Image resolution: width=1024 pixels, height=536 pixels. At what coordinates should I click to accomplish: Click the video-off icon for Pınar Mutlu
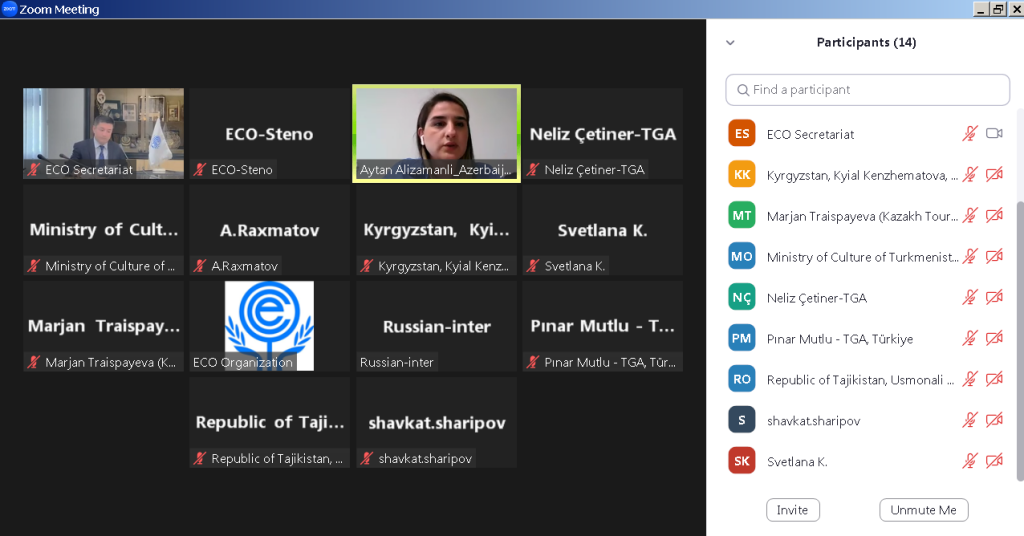click(994, 339)
